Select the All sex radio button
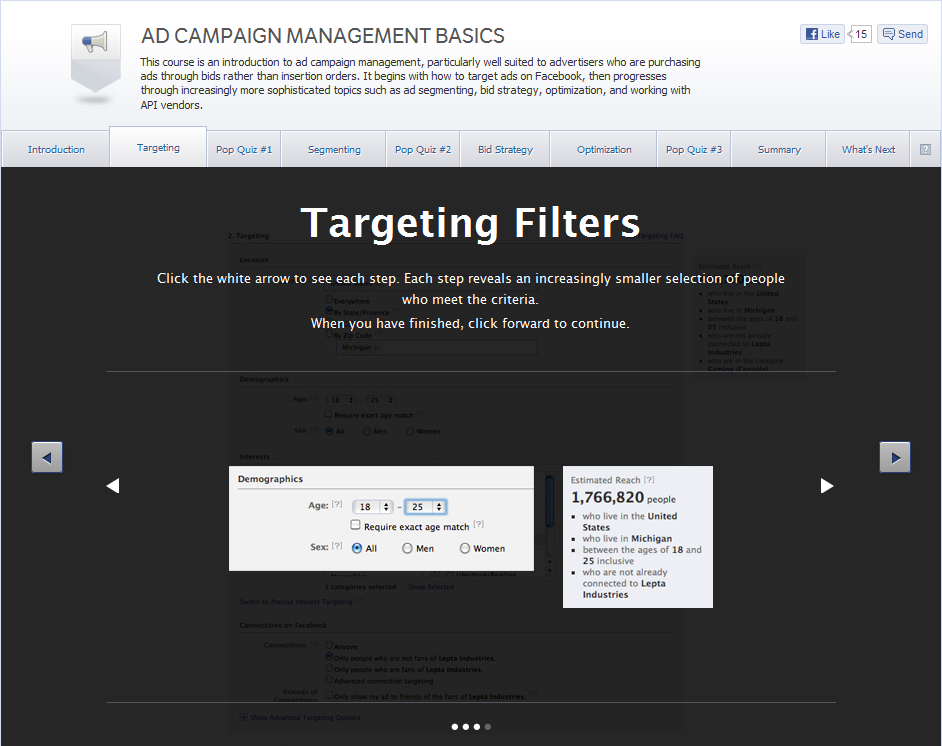This screenshot has height=746, width=942. point(357,548)
